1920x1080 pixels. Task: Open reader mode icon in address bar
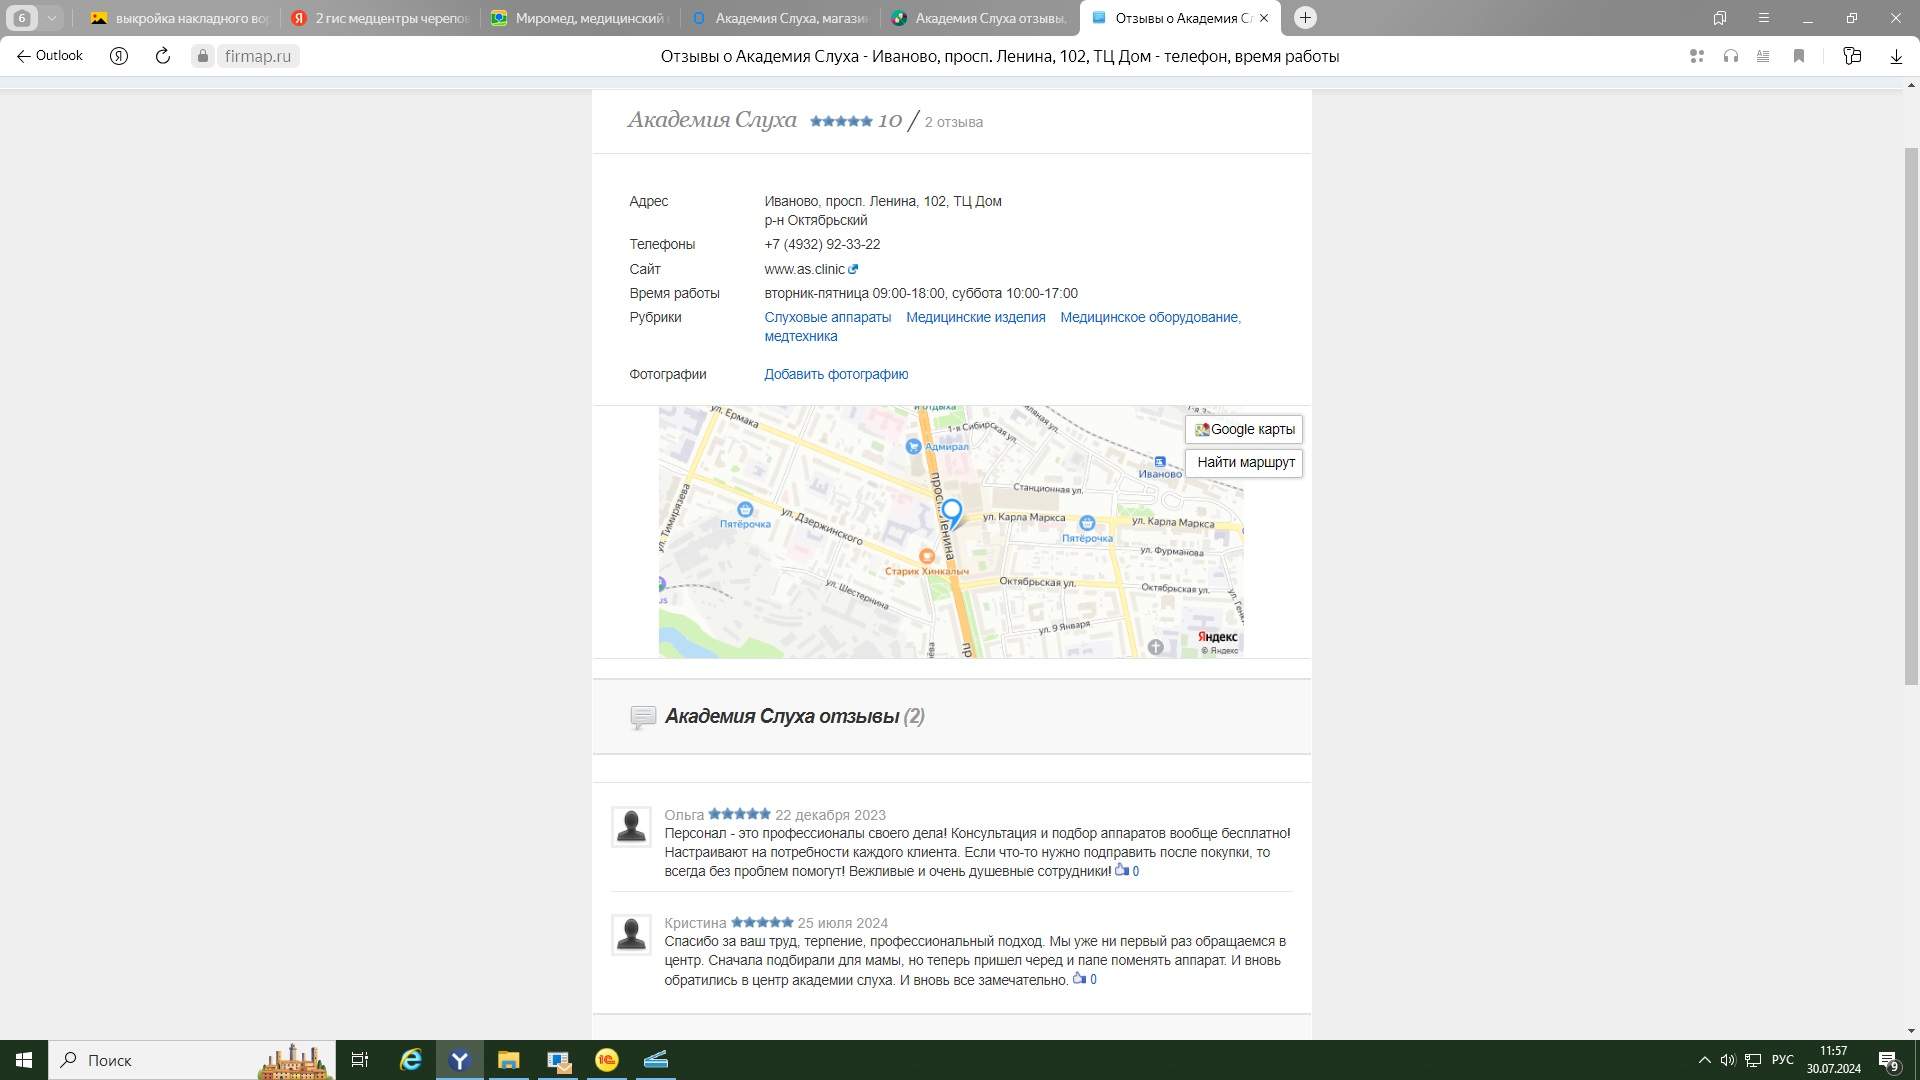pos(1763,56)
